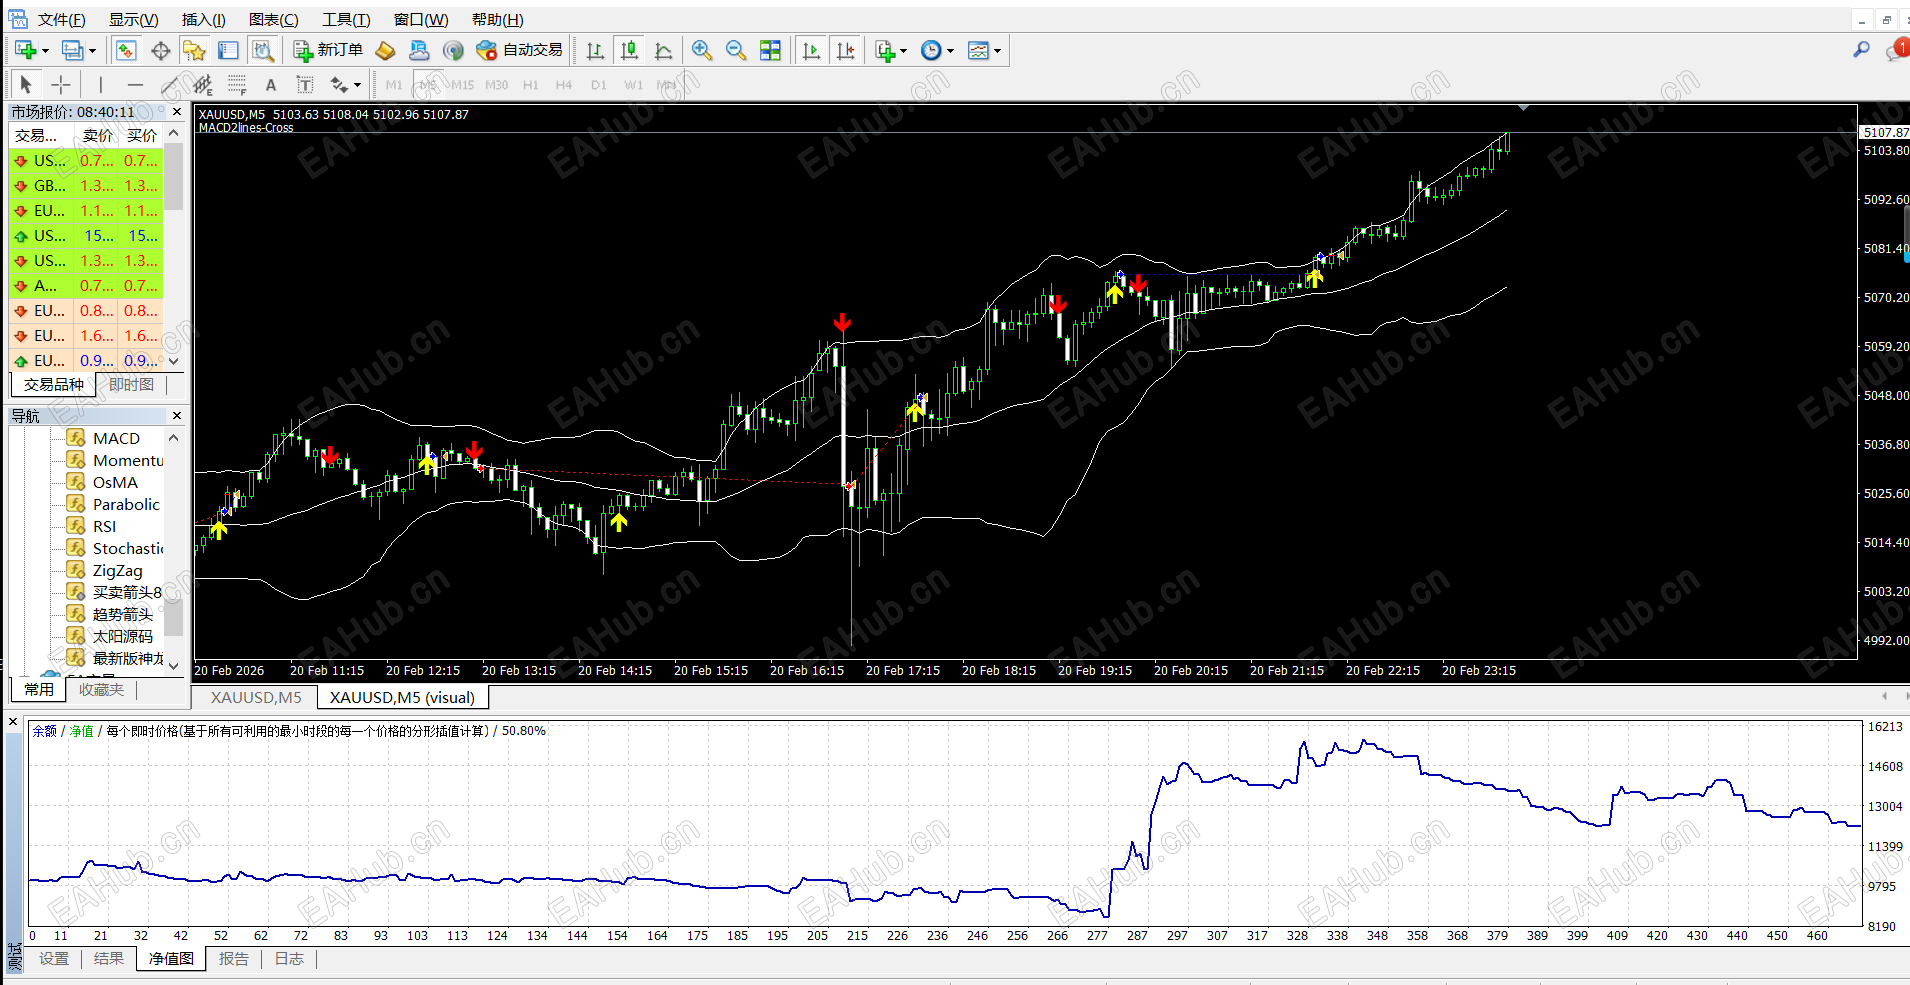Select the vertical line drawing tool
The height and width of the screenshot is (985, 1910).
point(100,85)
